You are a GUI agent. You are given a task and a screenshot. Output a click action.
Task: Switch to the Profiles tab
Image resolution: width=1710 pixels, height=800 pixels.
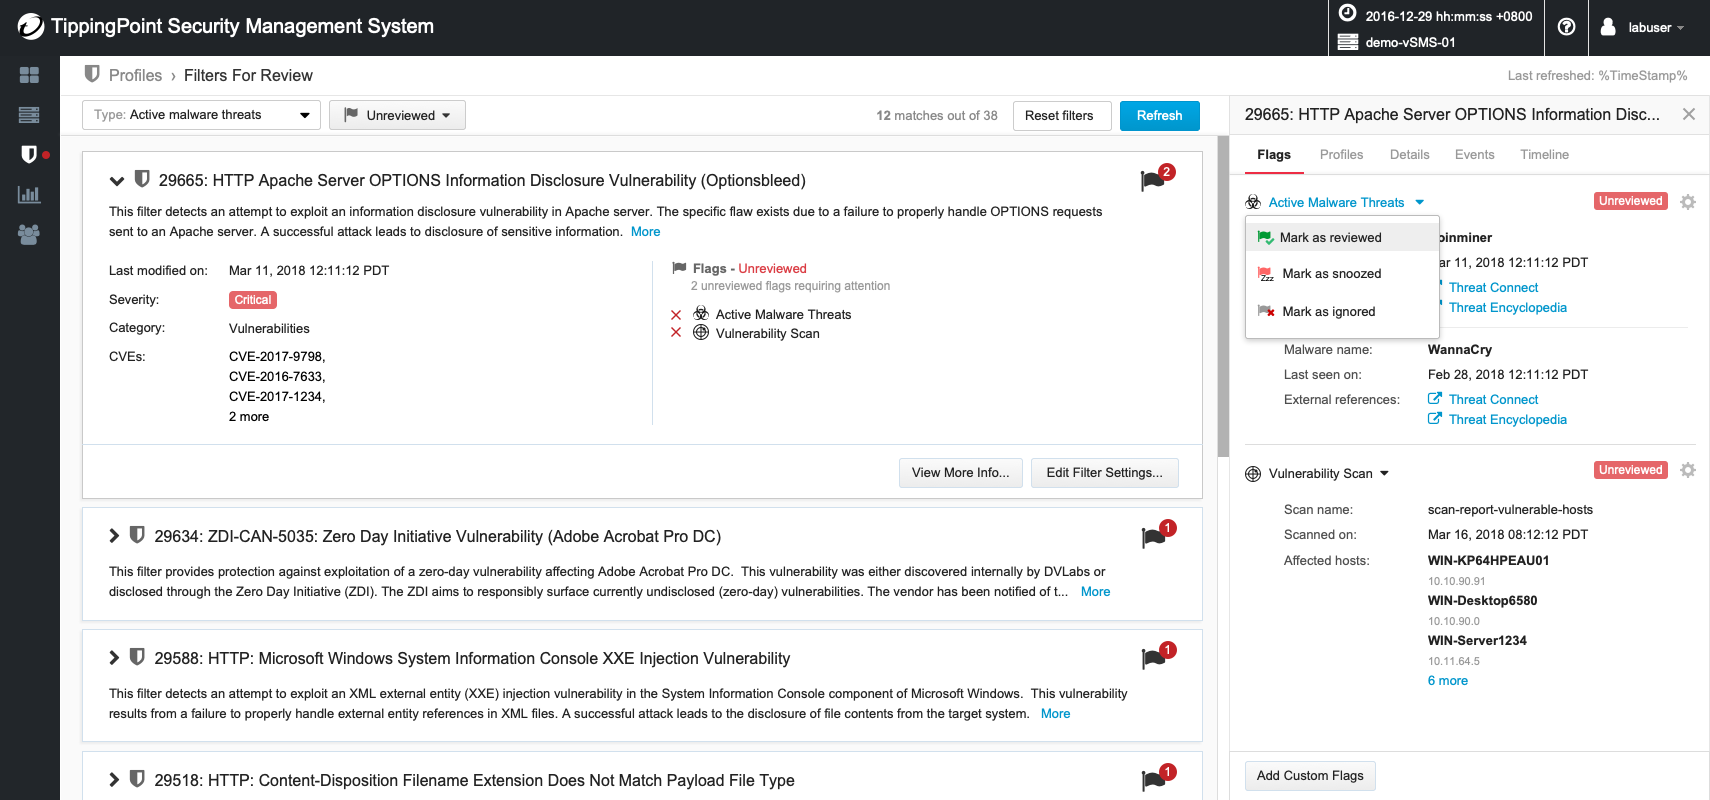point(1341,155)
